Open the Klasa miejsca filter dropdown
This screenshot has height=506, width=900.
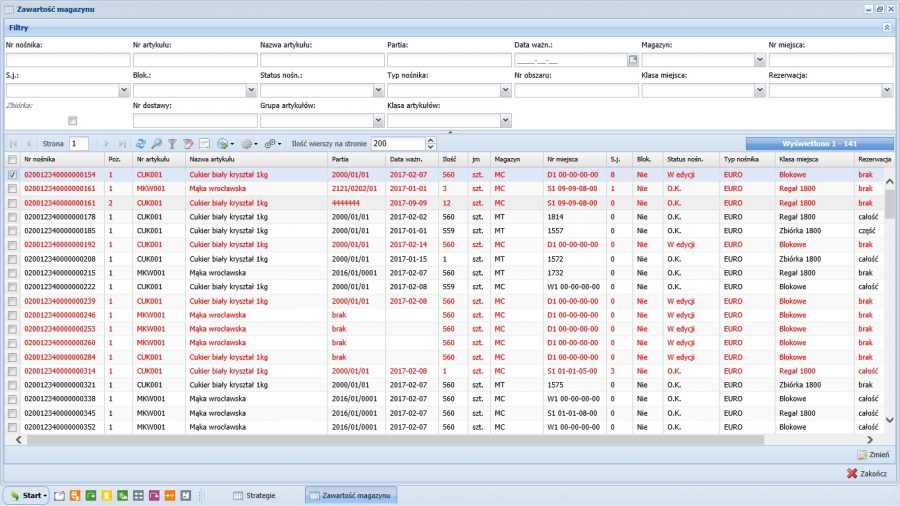760,90
